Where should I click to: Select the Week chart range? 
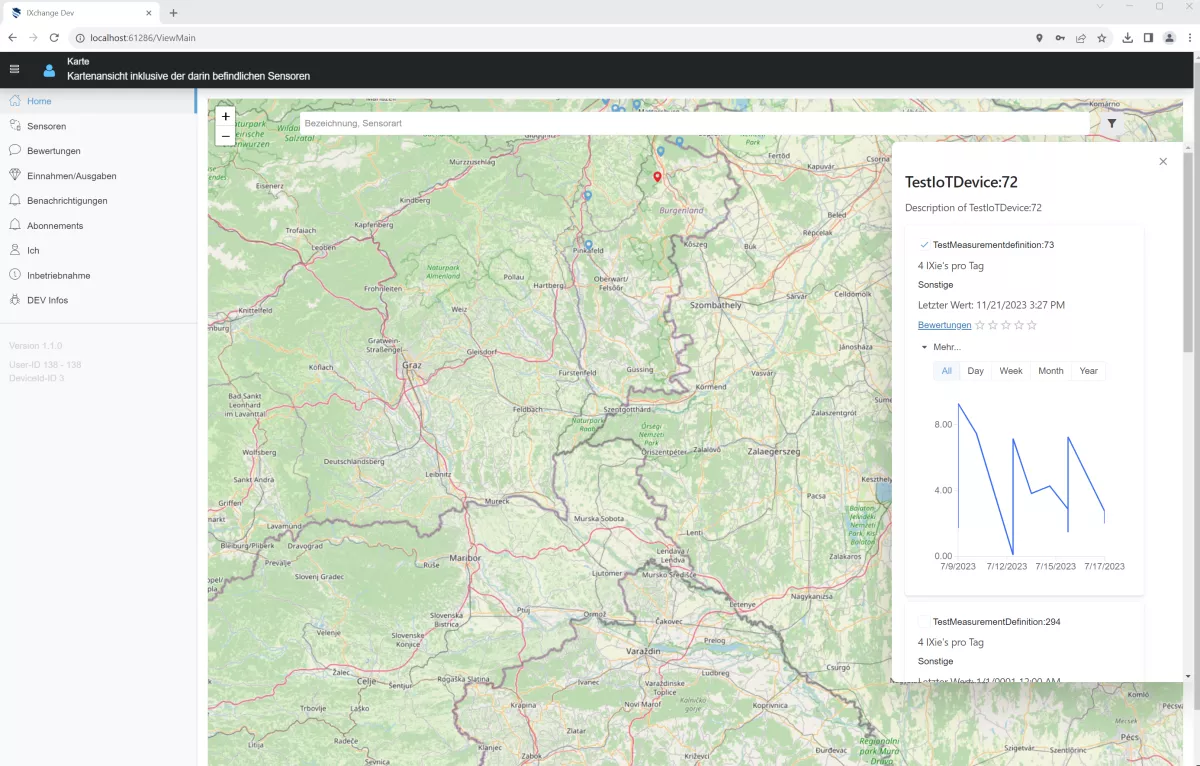tap(1010, 371)
